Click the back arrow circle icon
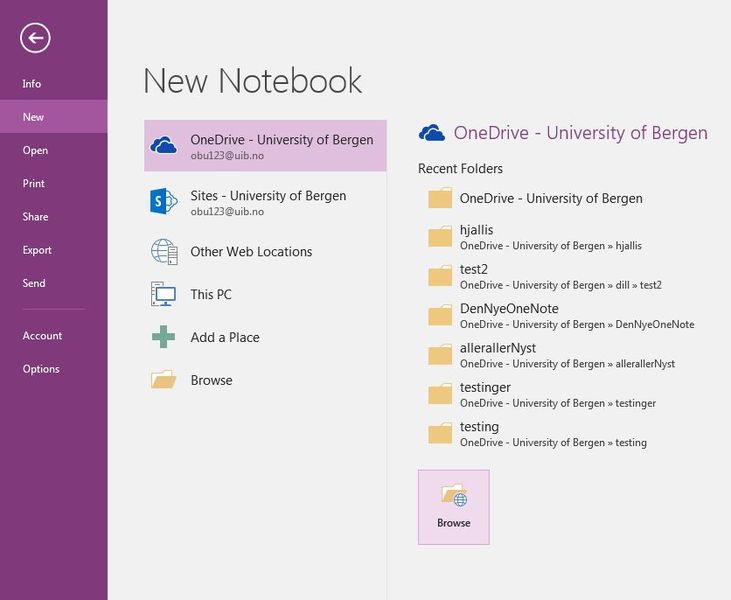731x600 pixels. click(x=35, y=38)
